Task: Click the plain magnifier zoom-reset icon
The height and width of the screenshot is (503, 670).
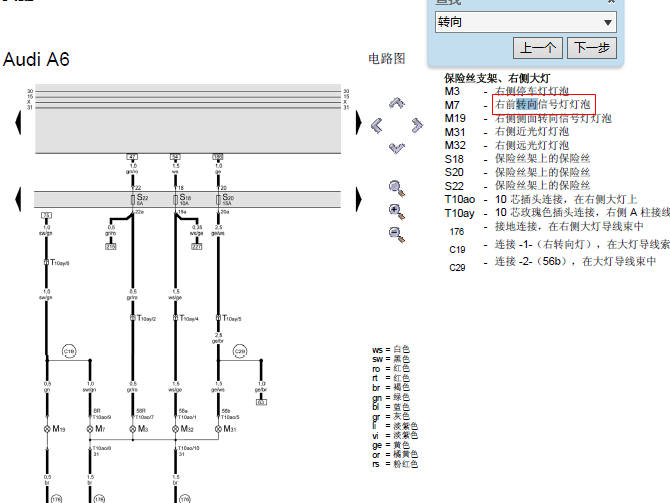Action: pos(397,188)
